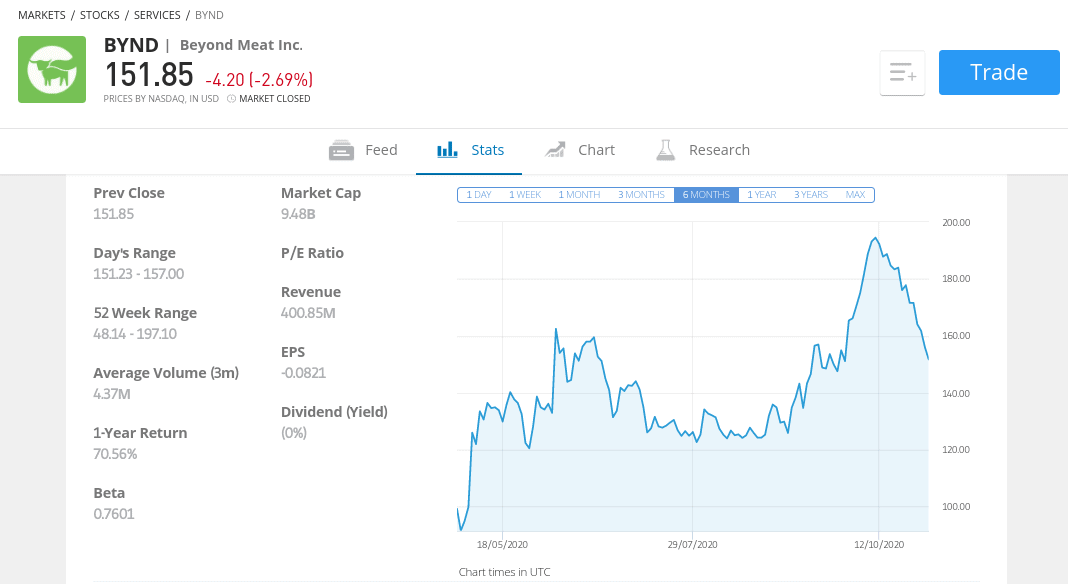Open the Feed tab

[363, 150]
